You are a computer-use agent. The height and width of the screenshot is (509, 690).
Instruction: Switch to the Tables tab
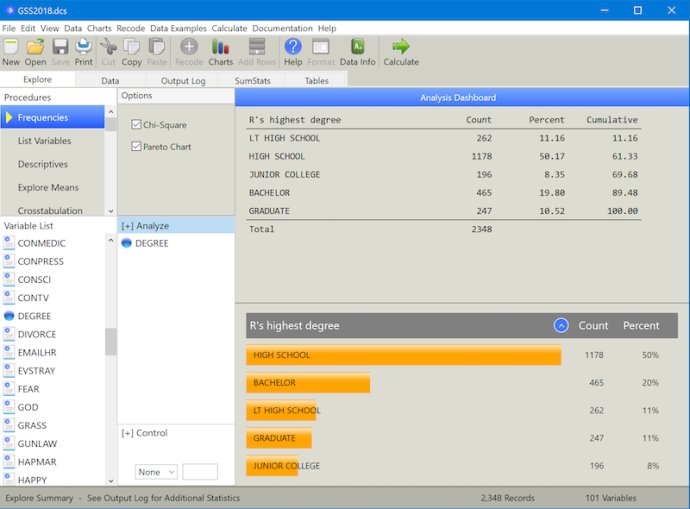pos(317,81)
